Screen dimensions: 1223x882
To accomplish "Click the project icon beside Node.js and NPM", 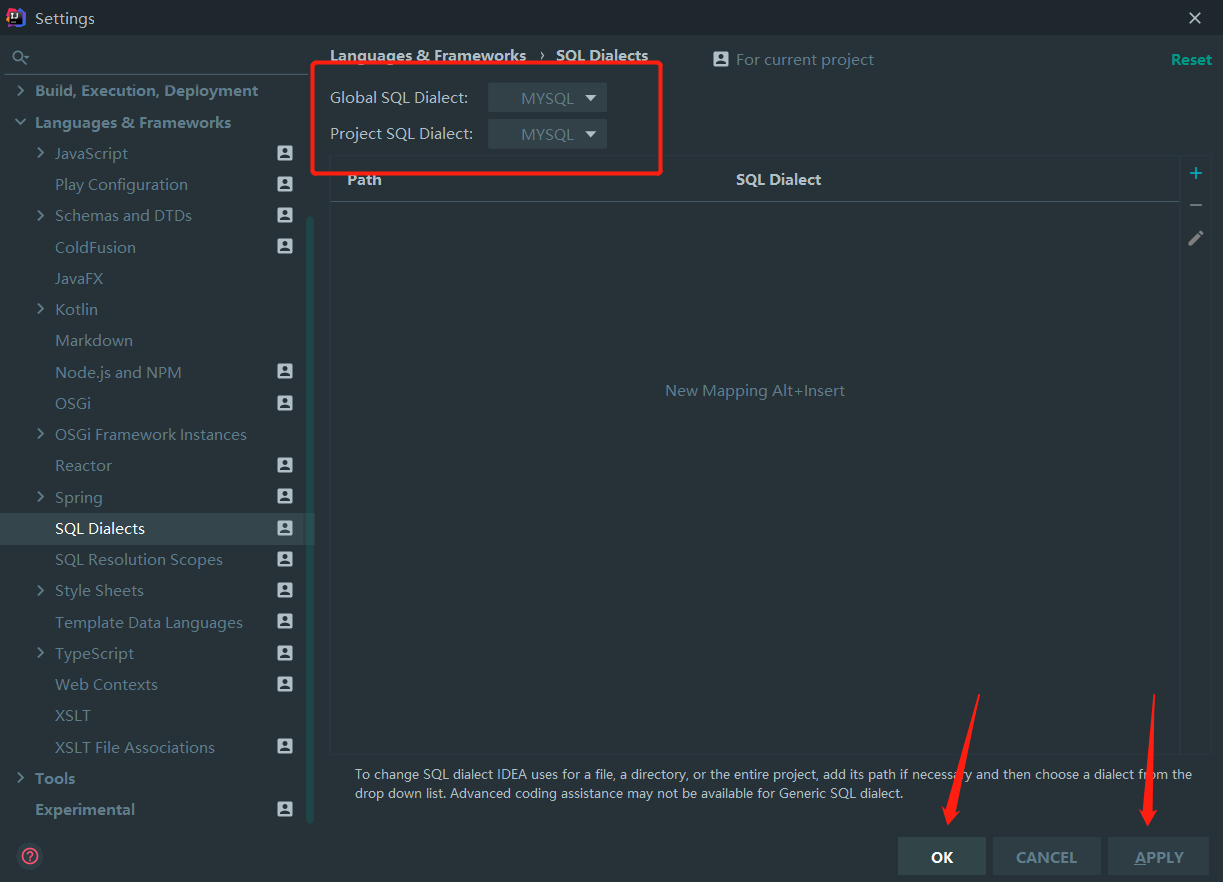I will [285, 371].
